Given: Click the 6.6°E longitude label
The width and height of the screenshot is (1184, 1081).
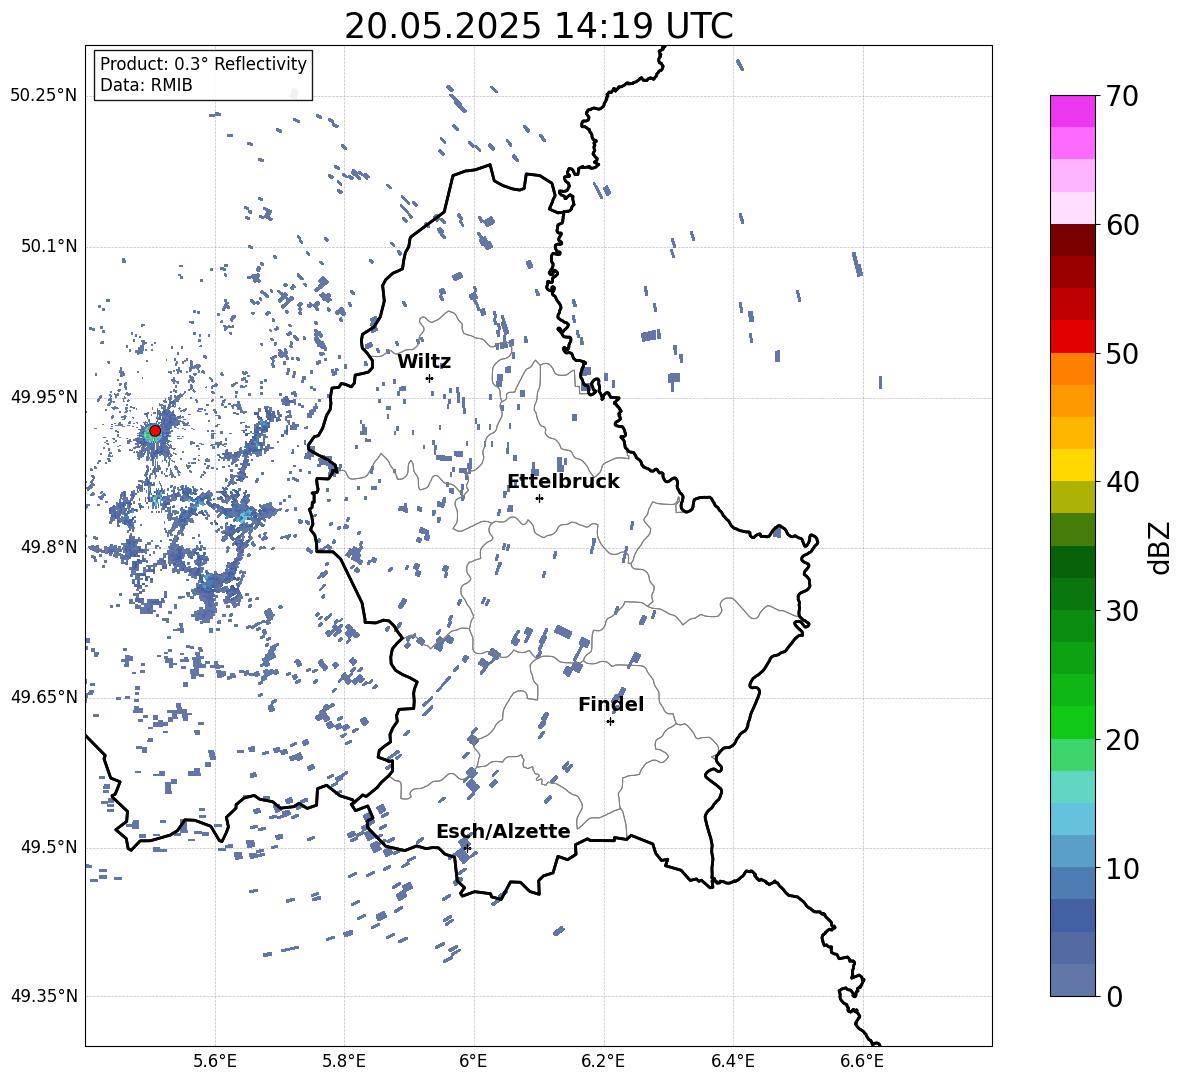Looking at the screenshot, I should 862,1062.
